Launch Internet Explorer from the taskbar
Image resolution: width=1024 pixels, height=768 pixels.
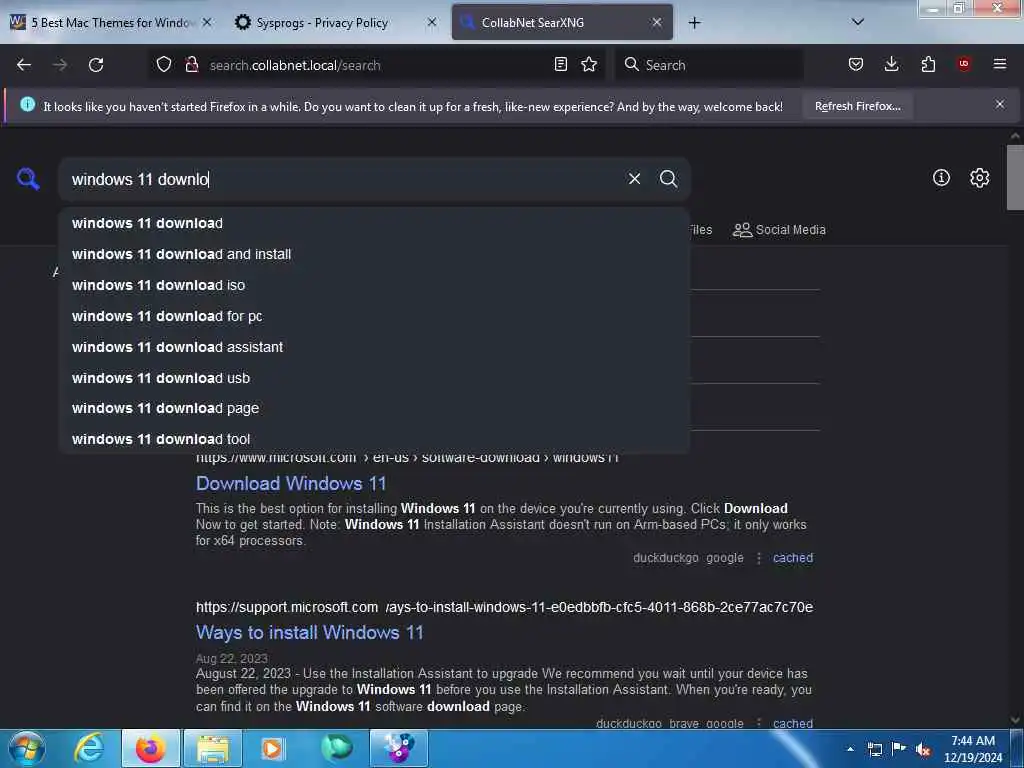coord(89,748)
